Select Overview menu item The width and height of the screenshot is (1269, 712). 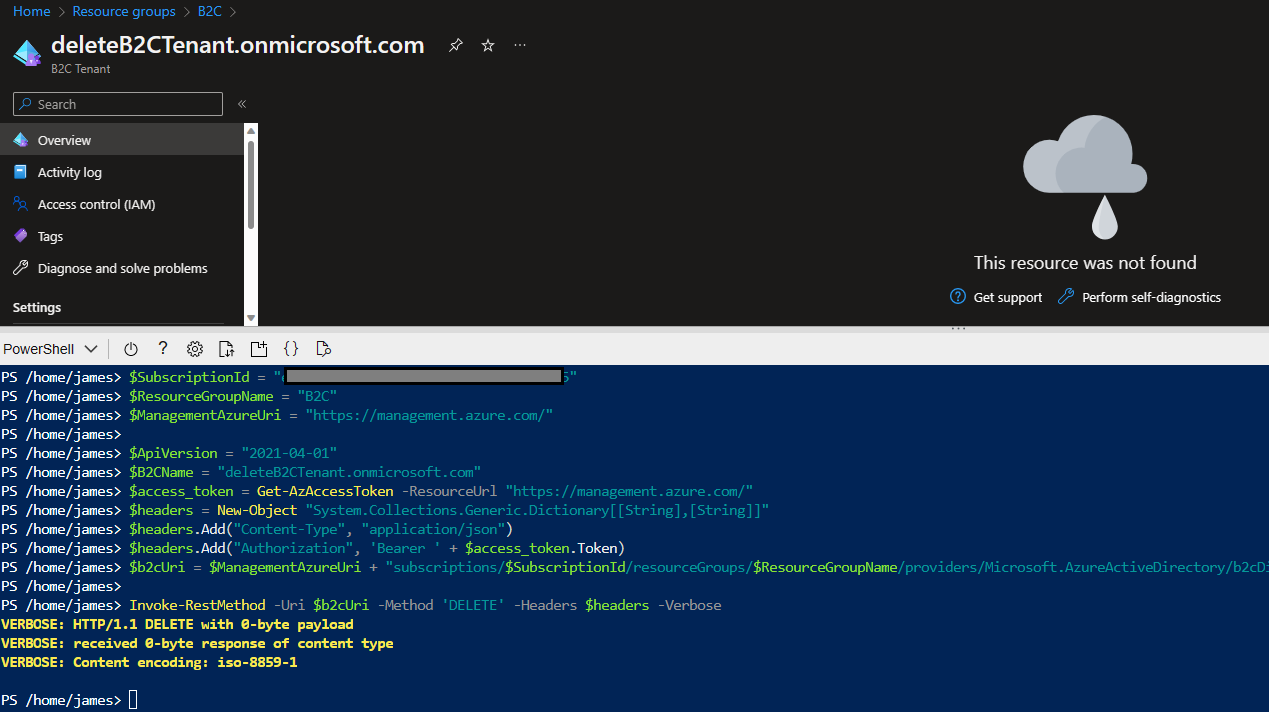121,140
